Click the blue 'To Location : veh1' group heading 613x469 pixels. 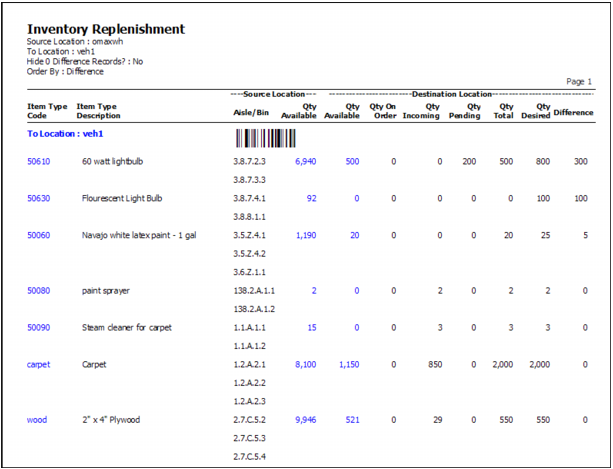click(65, 133)
